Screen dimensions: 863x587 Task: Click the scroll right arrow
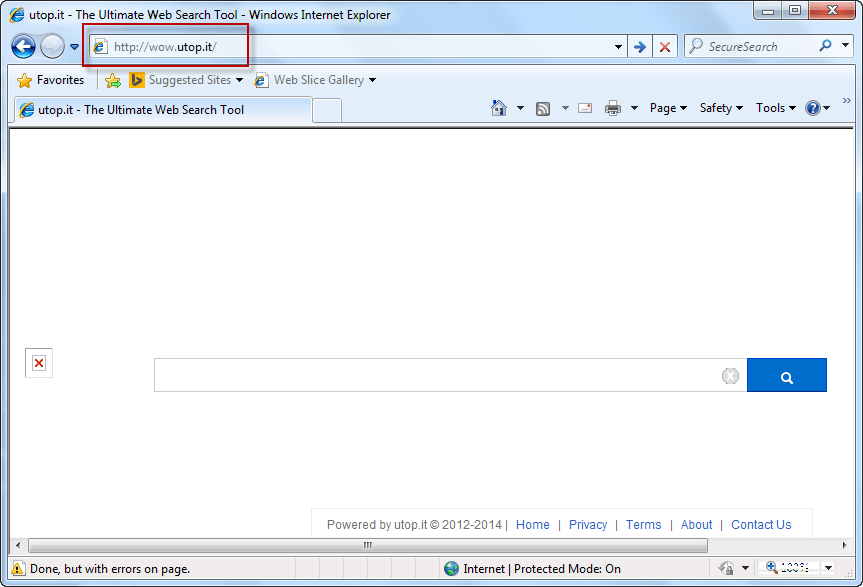coord(844,545)
